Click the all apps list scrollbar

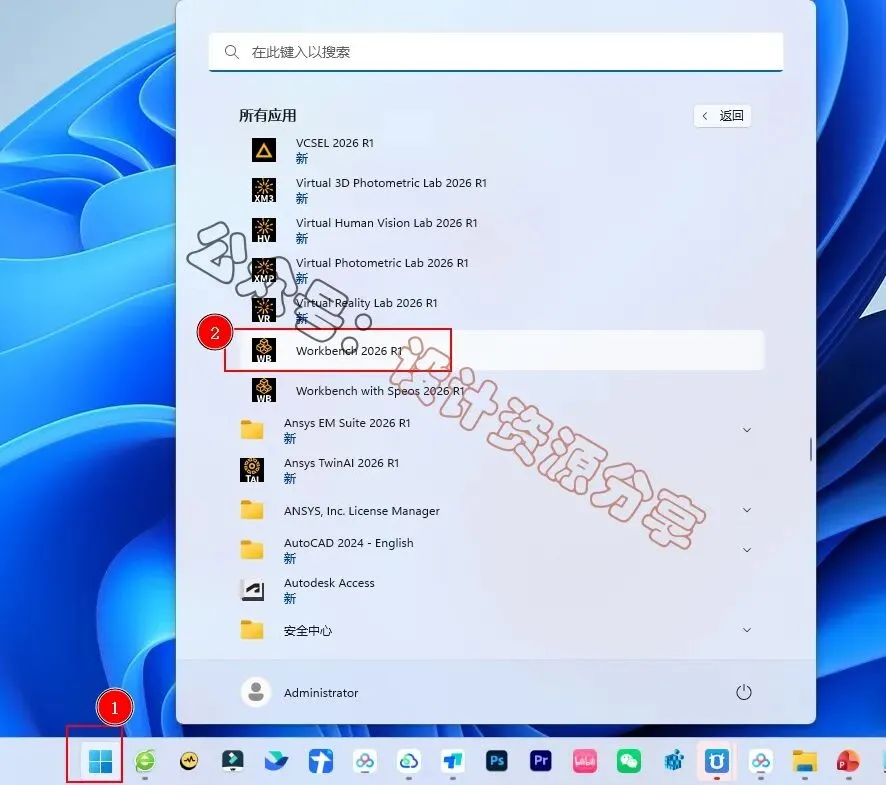coord(811,449)
